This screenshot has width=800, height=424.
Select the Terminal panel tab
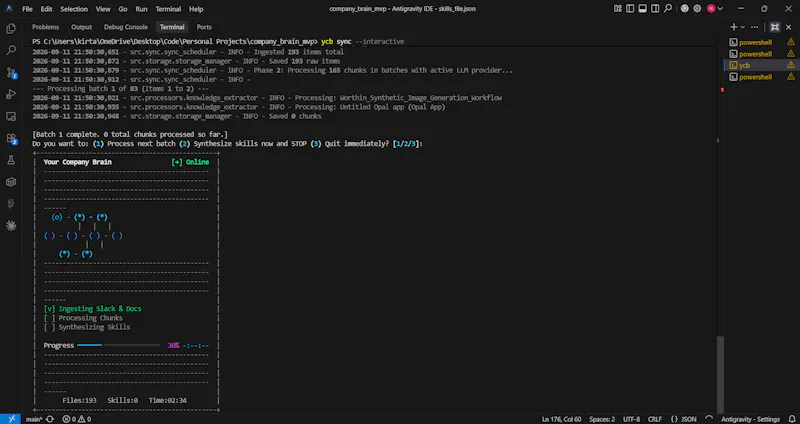coord(171,27)
